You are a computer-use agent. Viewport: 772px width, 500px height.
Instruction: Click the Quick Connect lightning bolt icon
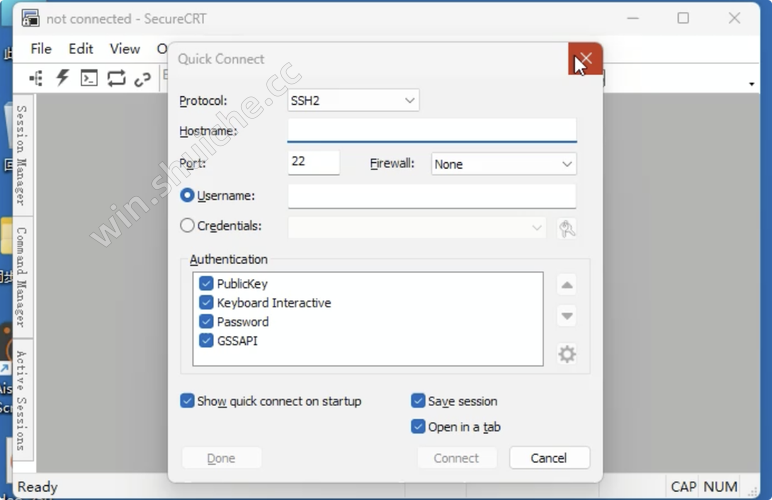click(63, 78)
